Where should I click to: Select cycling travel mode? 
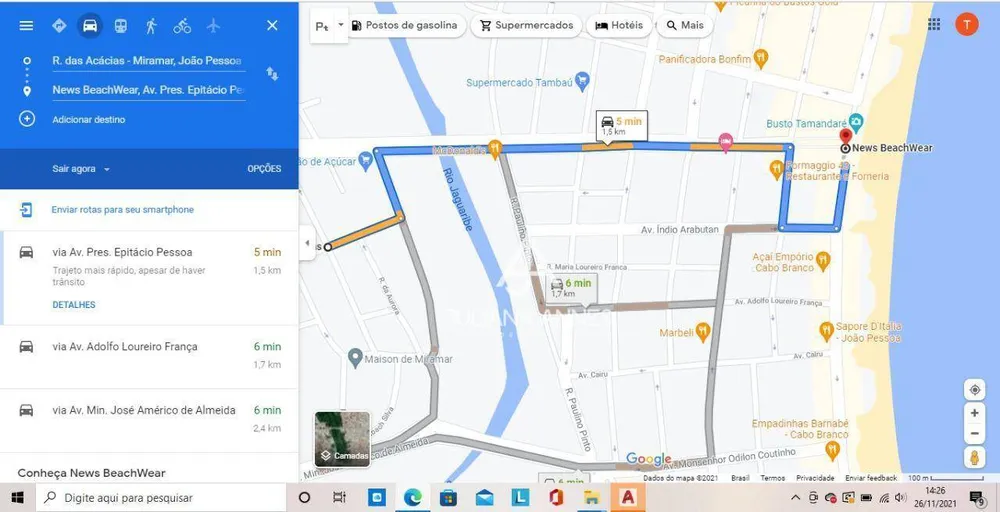pyautogui.click(x=182, y=26)
